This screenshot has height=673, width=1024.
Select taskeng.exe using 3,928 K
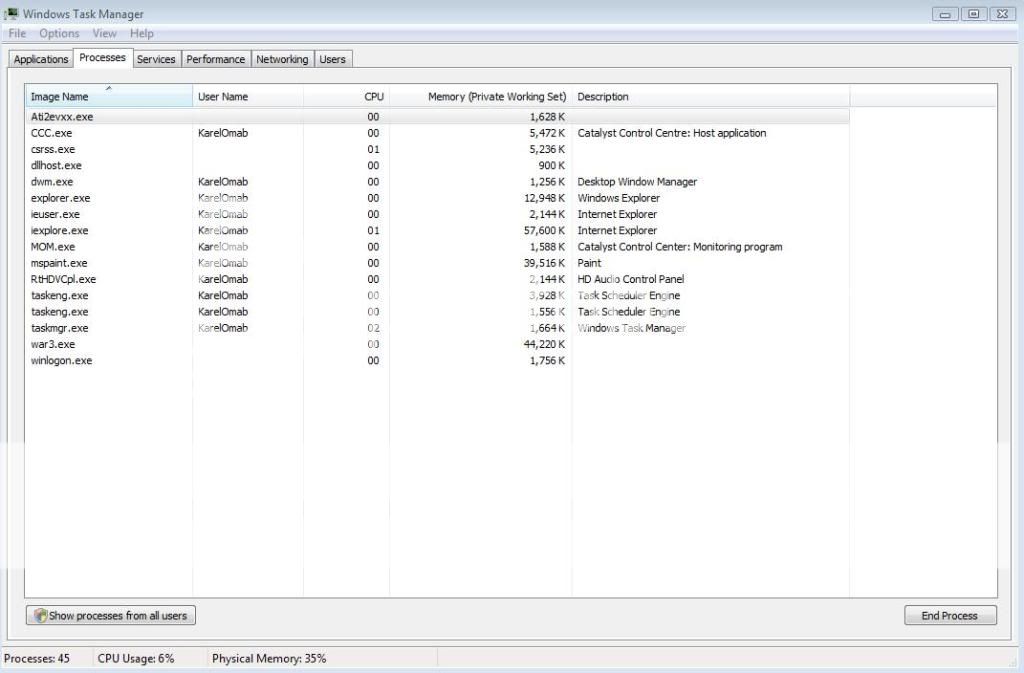click(x=438, y=296)
